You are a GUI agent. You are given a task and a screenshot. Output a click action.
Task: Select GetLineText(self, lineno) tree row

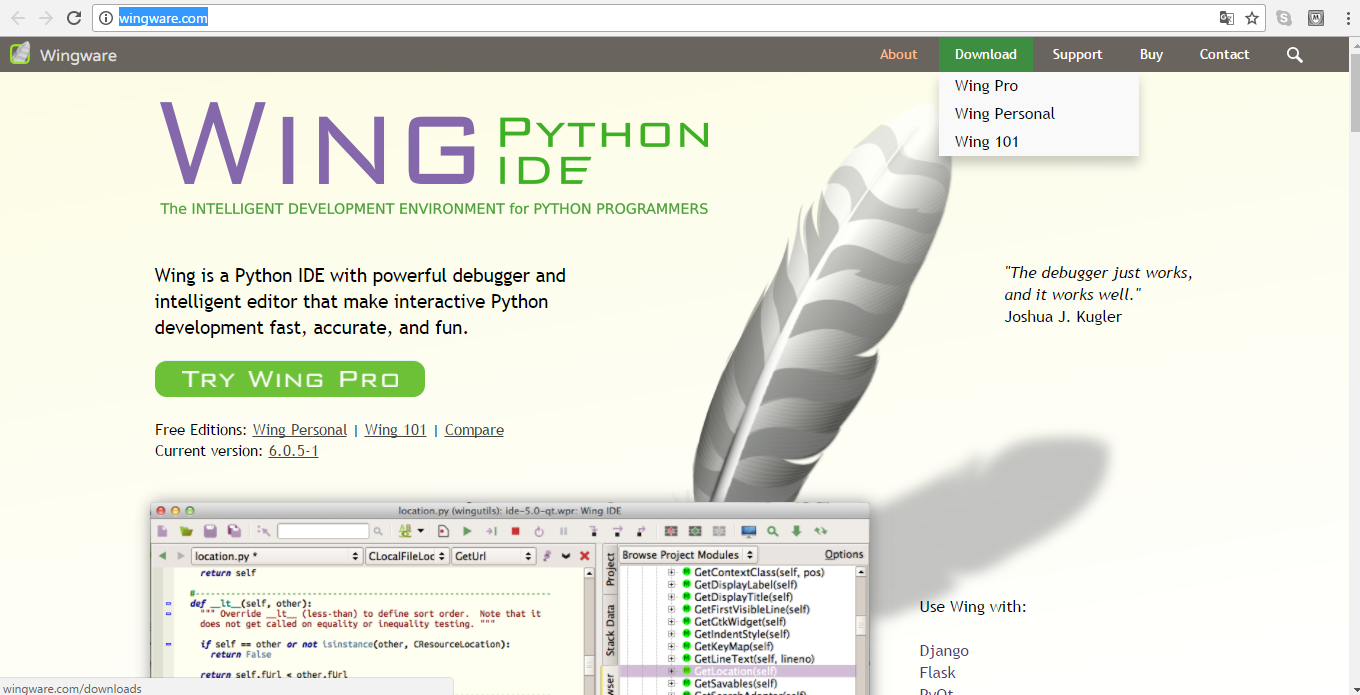tap(754, 659)
